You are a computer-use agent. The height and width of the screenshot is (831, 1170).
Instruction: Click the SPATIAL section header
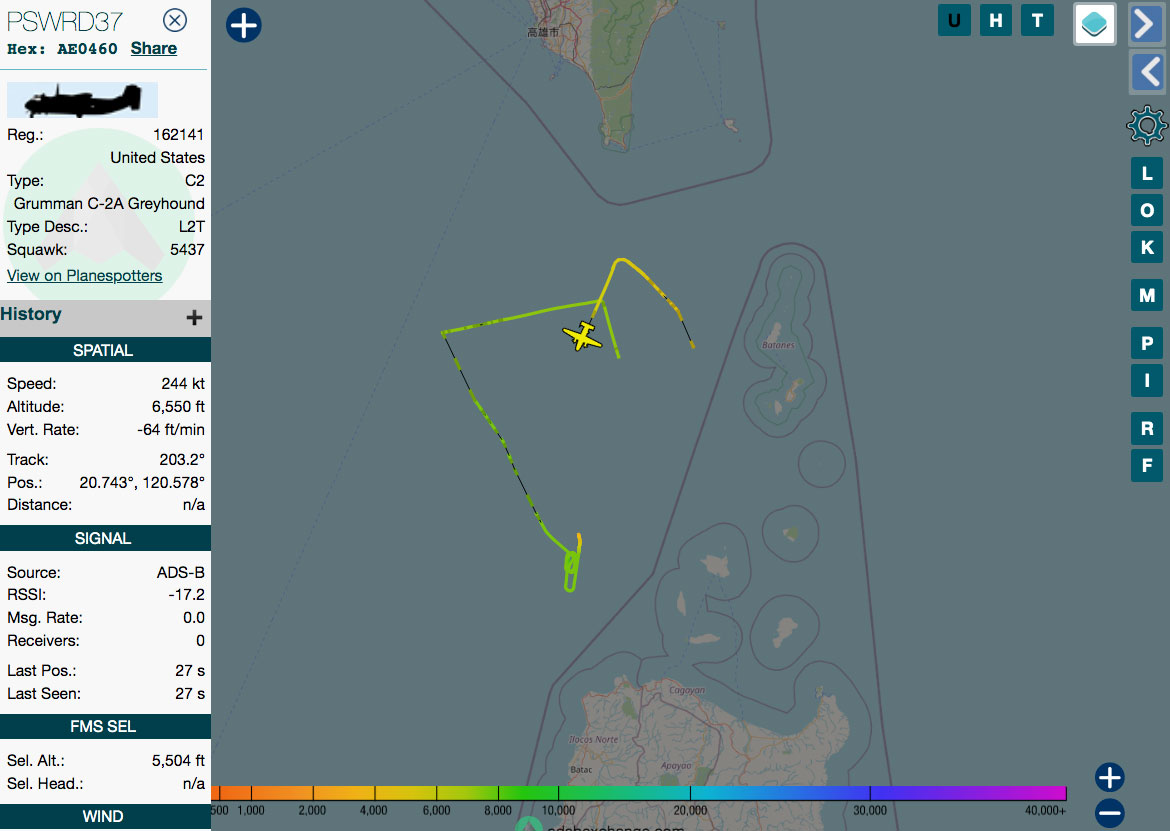point(105,350)
